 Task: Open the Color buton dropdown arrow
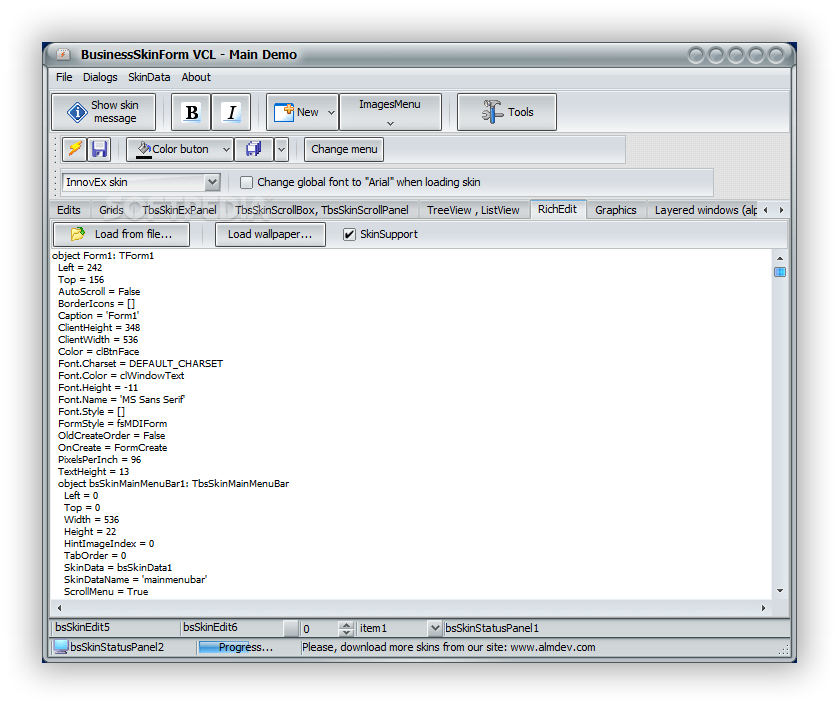click(x=226, y=149)
